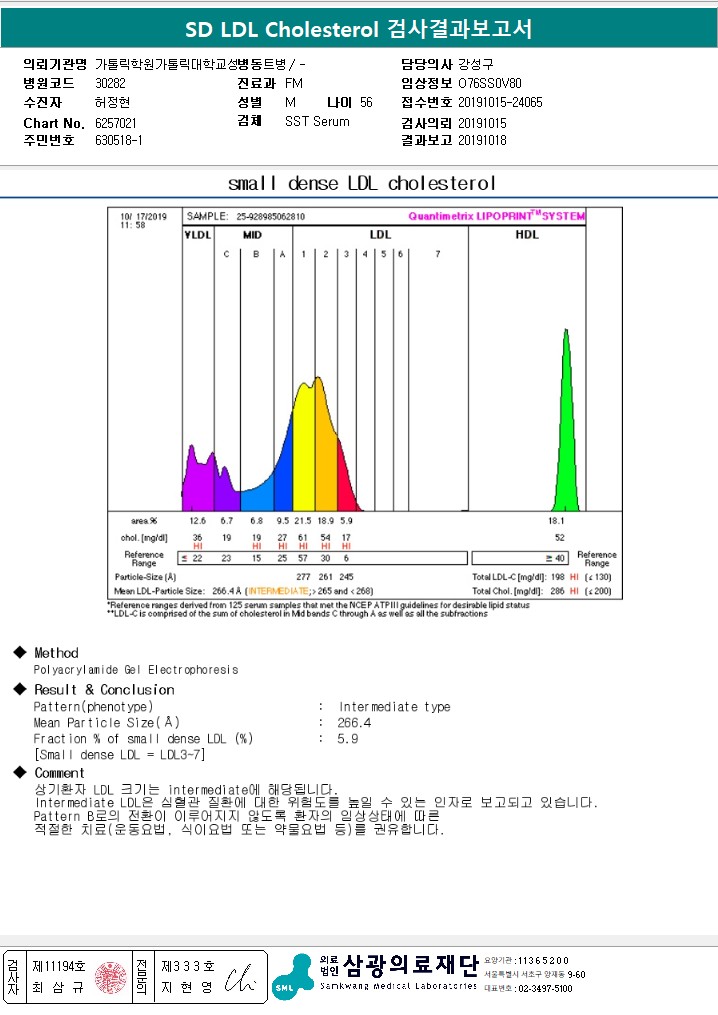Click the "MID" column header
The height and width of the screenshot is (1015, 718).
point(252,235)
